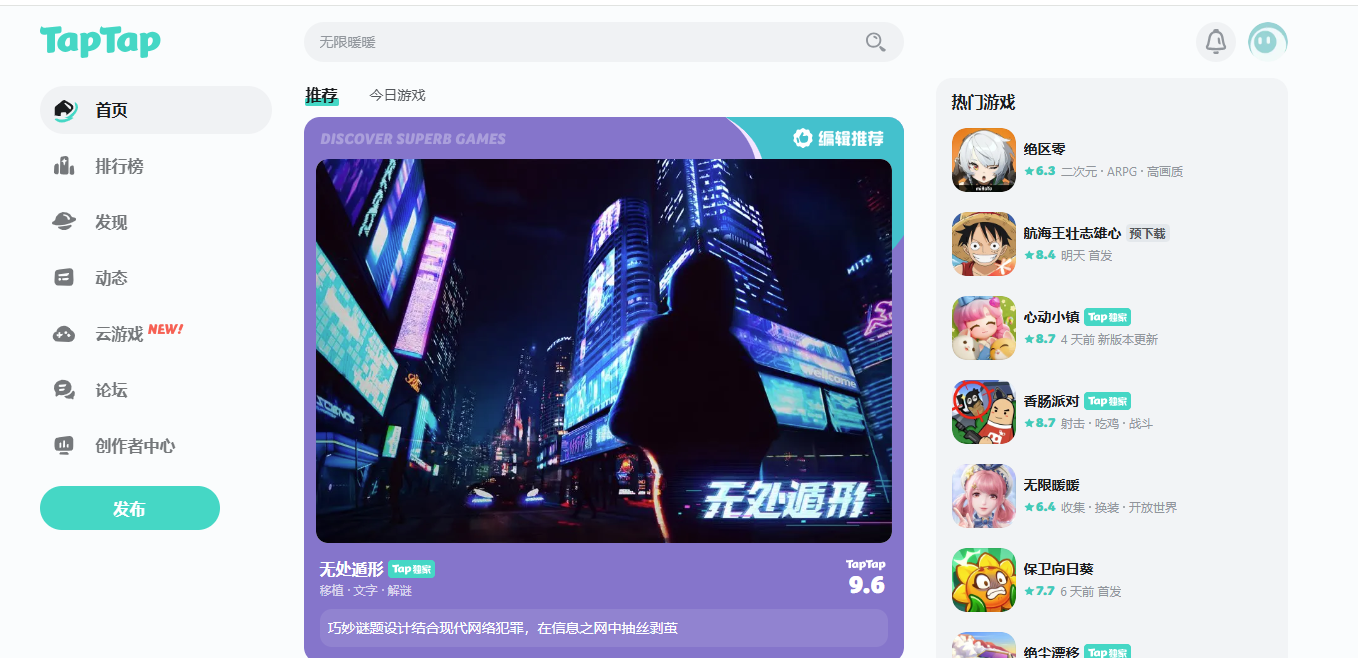This screenshot has width=1358, height=658.
Task: Click the chat bubble icon beside 论坛
Action: pos(64,390)
